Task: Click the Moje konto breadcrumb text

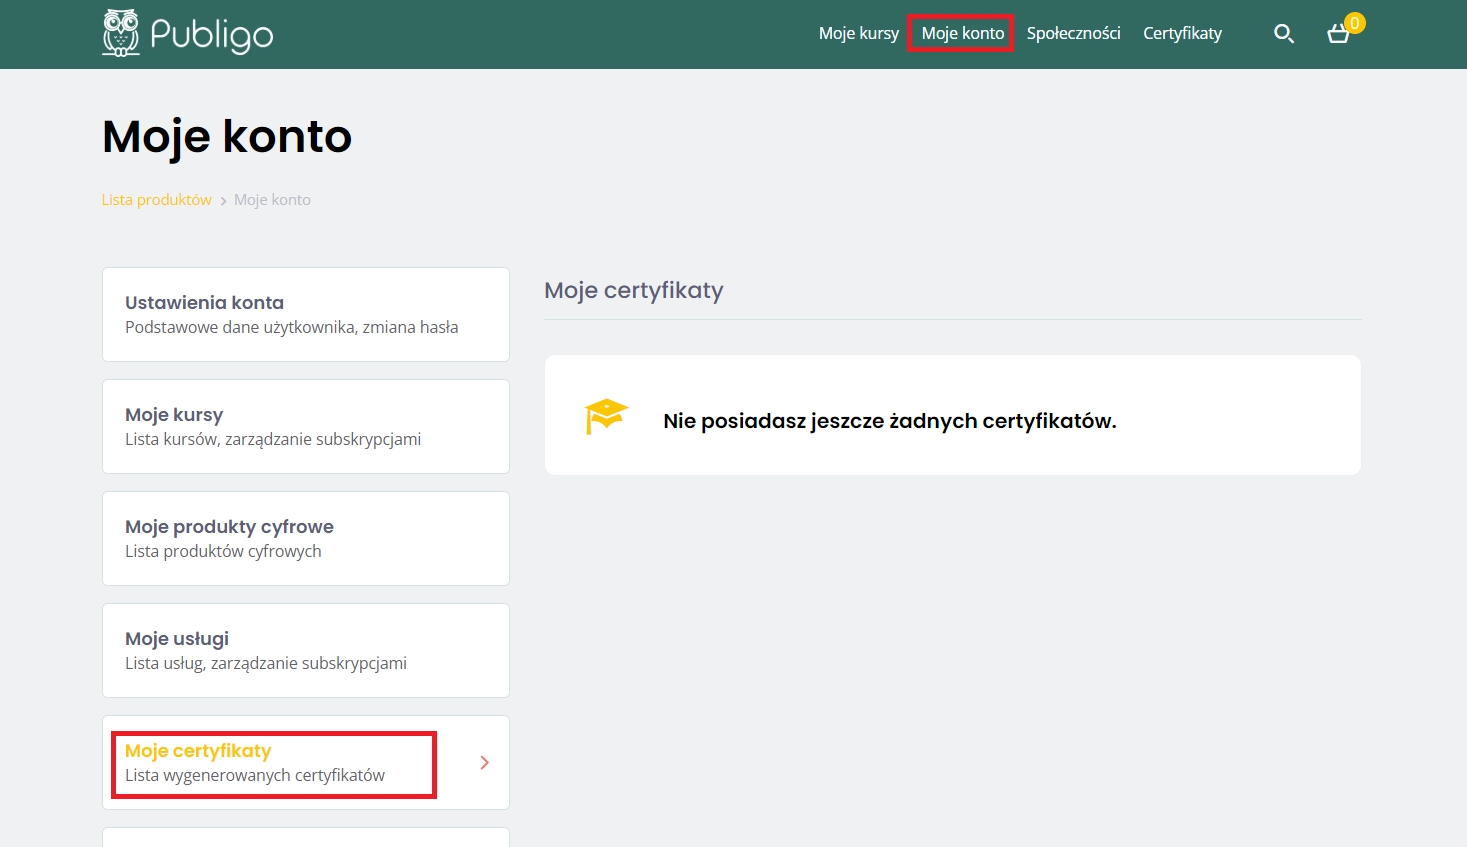Action: (x=272, y=200)
